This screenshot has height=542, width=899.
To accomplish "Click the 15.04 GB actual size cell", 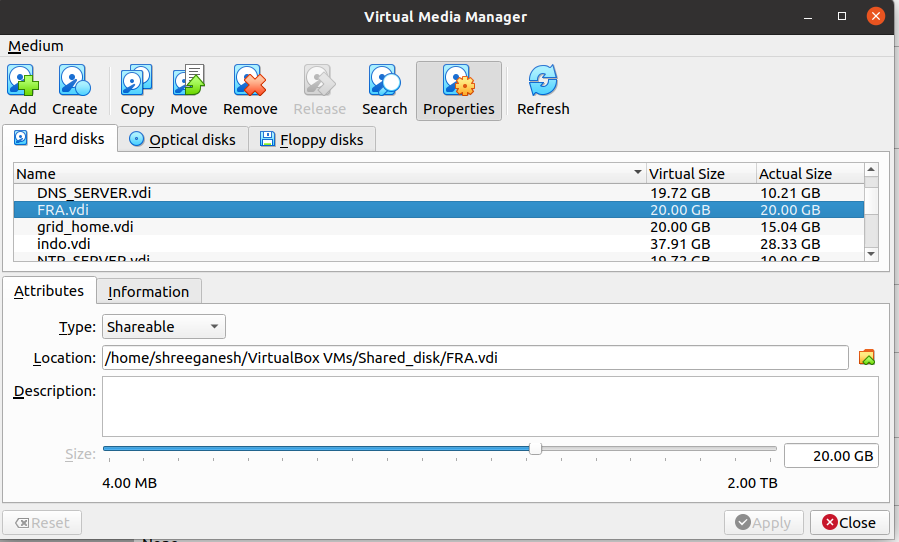I will 790,227.
